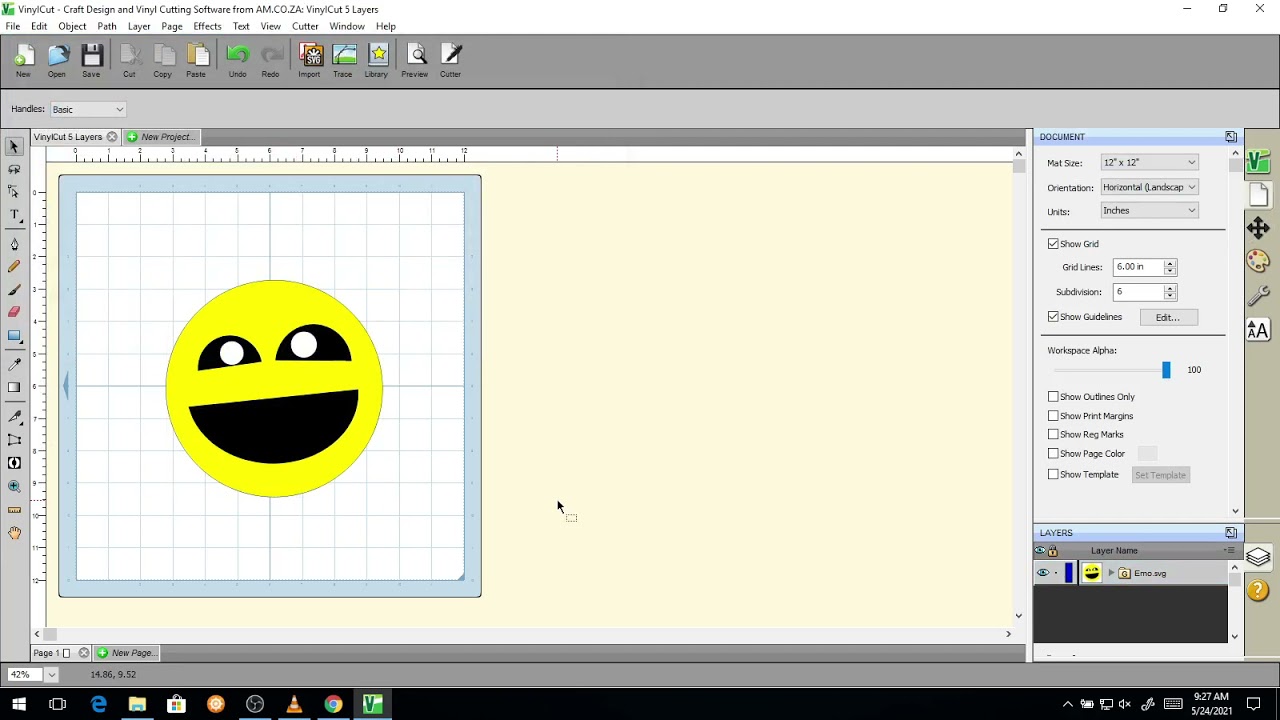Undo the last action

237,61
